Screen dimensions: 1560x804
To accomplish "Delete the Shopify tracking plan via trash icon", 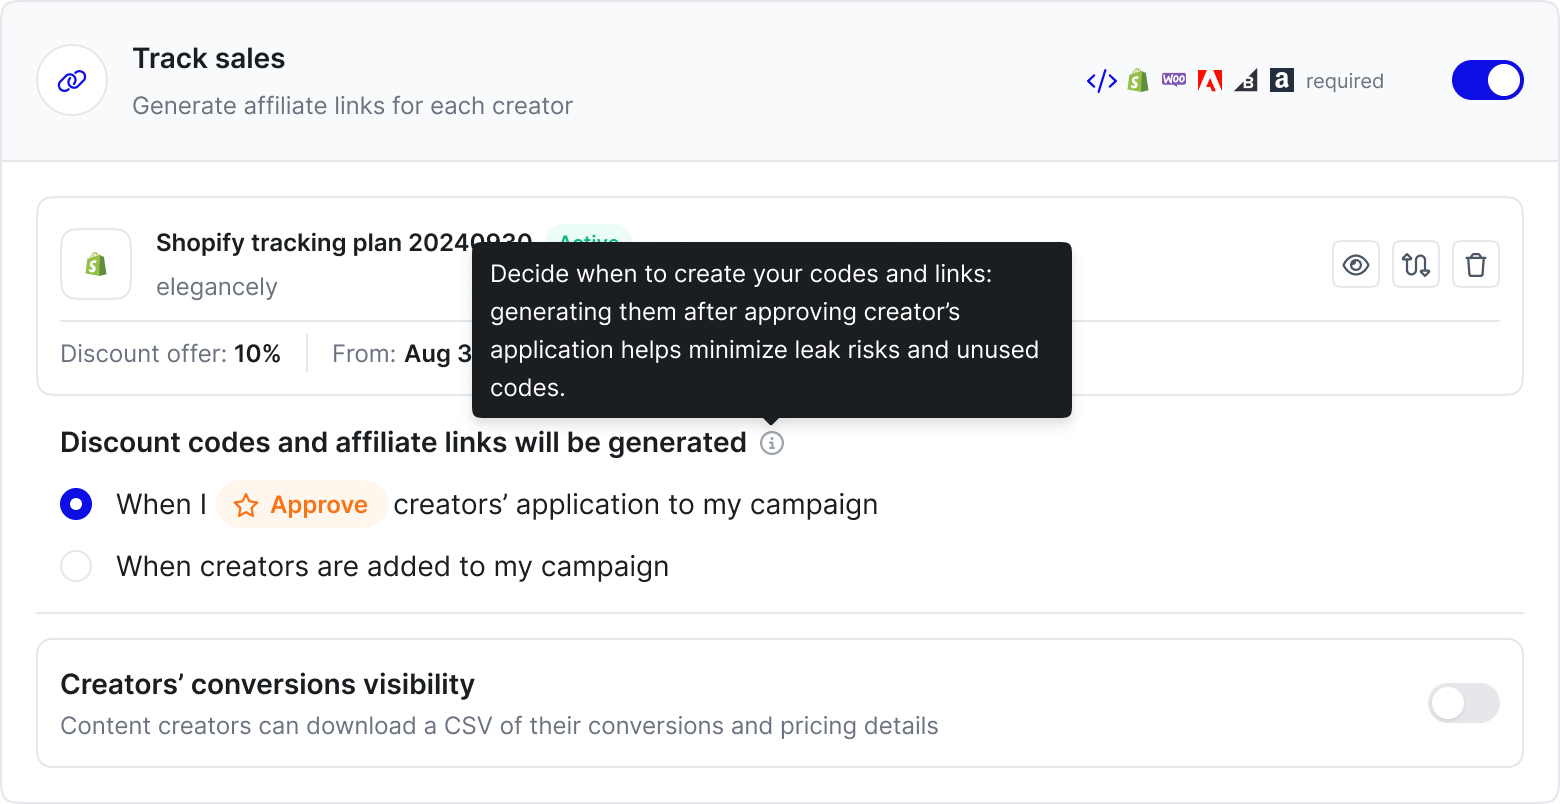I will pos(1476,265).
